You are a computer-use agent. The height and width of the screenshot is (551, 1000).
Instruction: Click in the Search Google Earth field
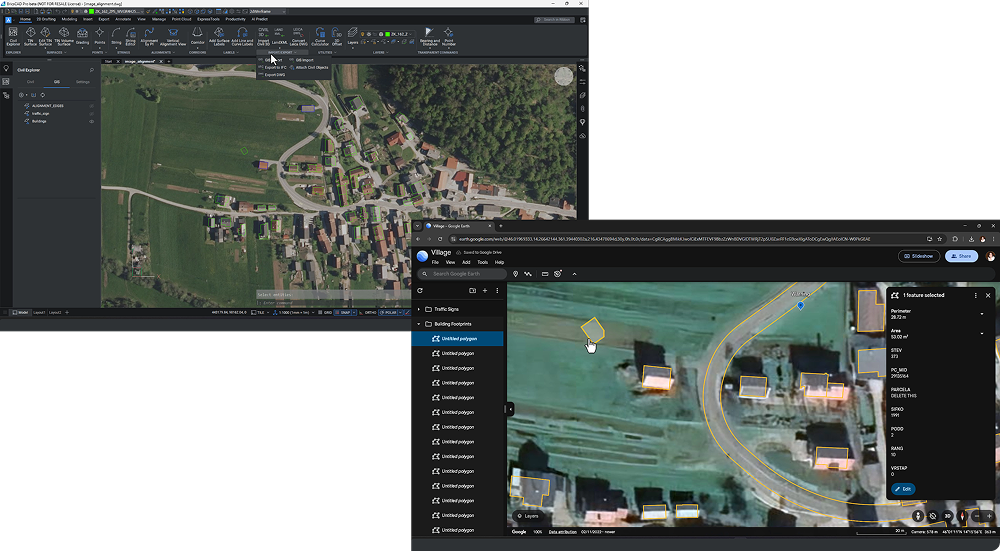click(462, 274)
